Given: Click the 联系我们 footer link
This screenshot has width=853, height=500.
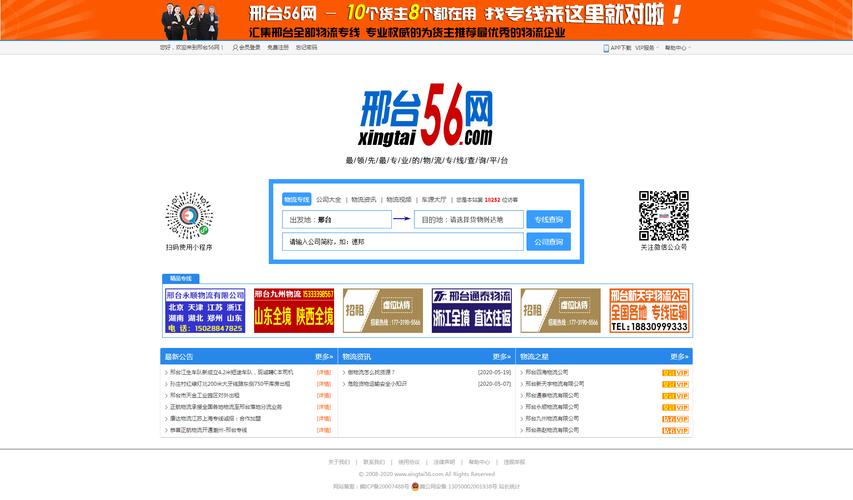Looking at the screenshot, I should (x=374, y=462).
